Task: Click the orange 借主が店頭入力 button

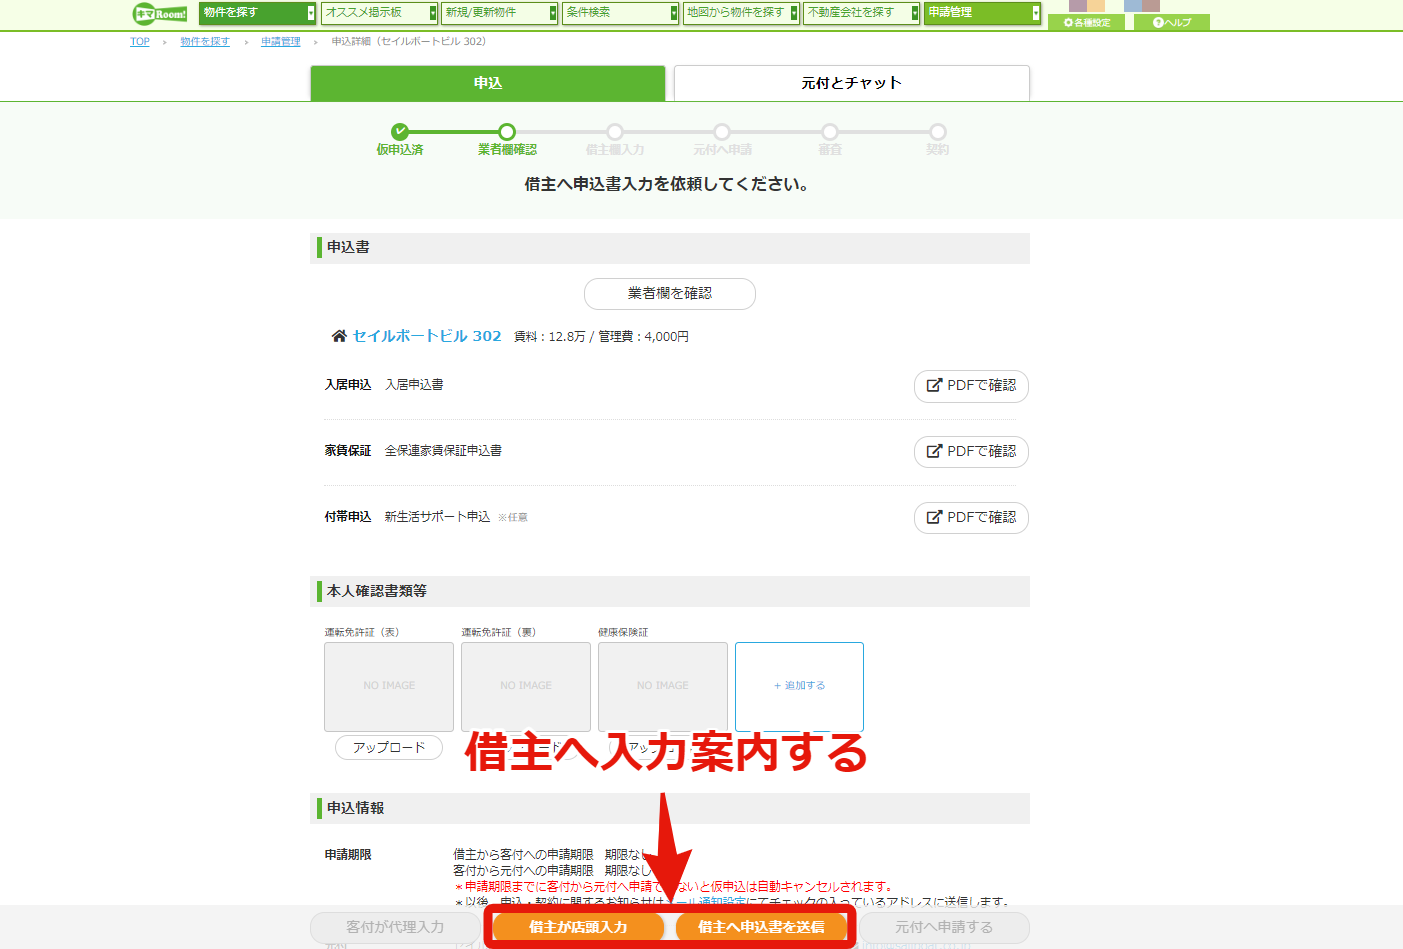Action: tap(578, 927)
